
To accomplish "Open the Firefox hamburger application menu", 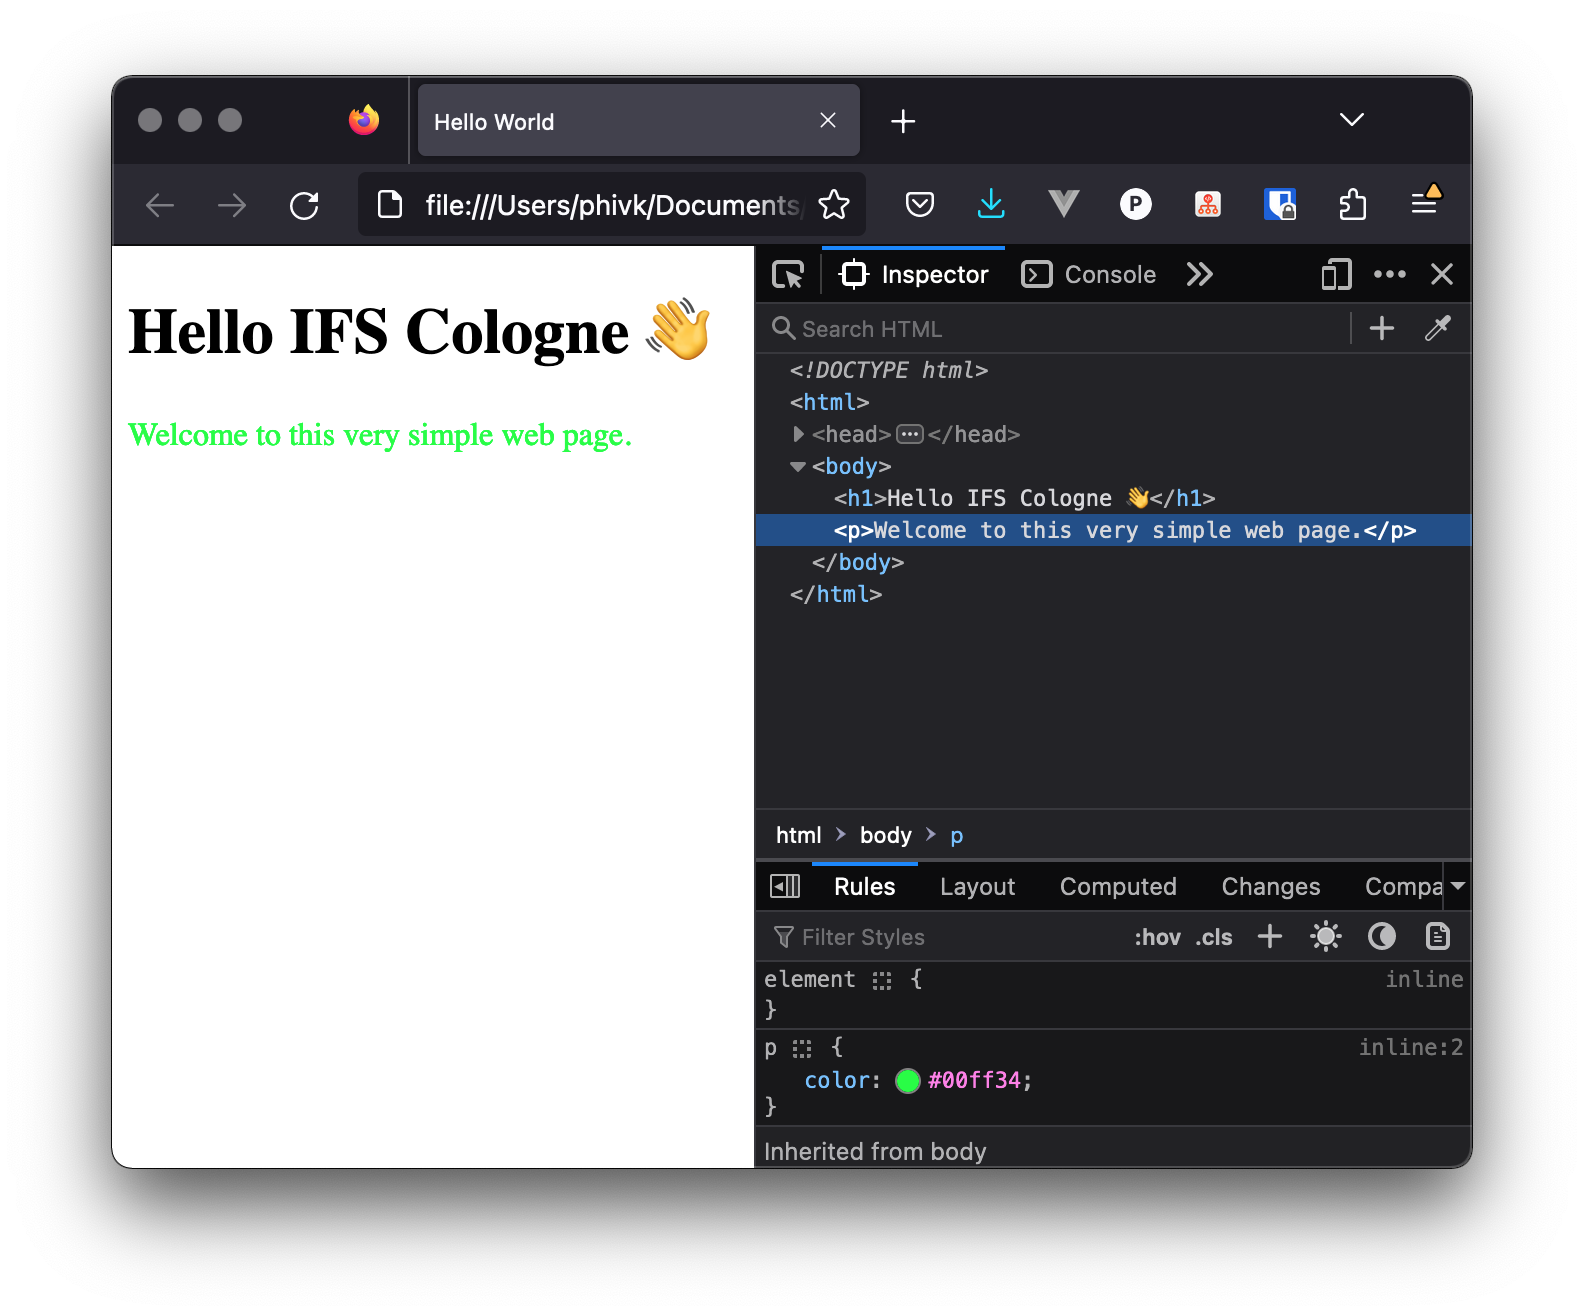I will pos(1425,202).
